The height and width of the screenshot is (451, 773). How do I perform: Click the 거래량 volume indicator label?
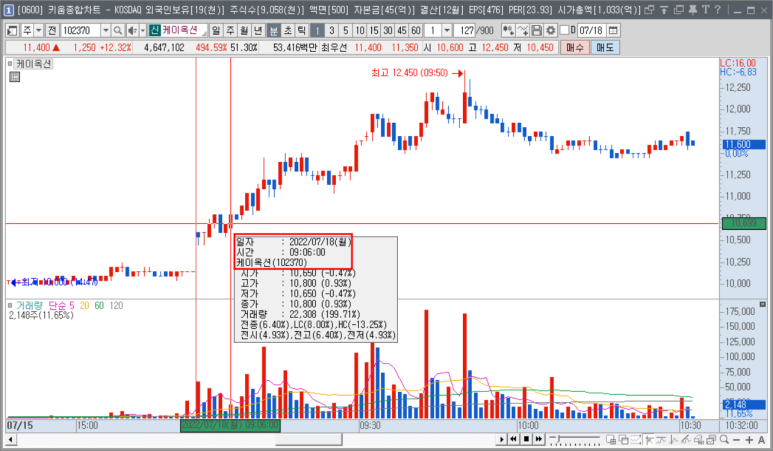pyautogui.click(x=29, y=306)
